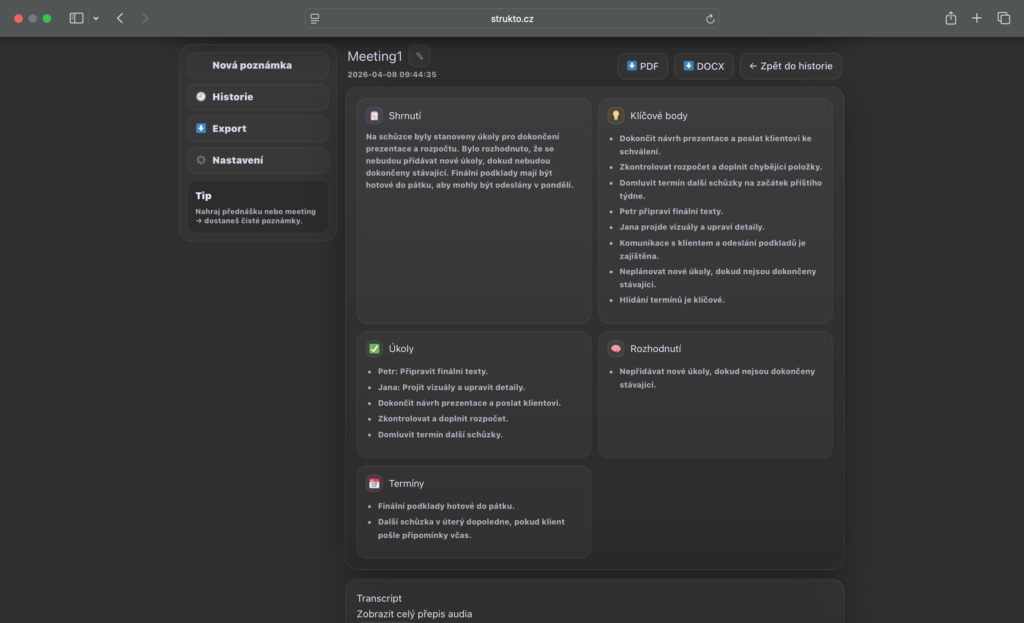The height and width of the screenshot is (623, 1024).
Task: Click the light bulb icon for Klíčové body
Action: click(616, 116)
